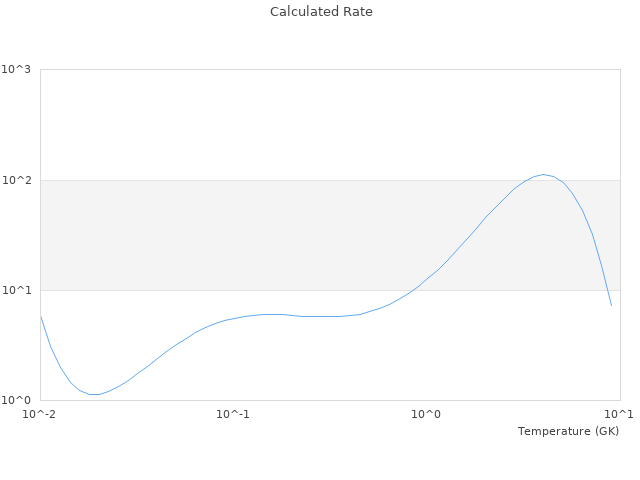Click the lowest dip of the blue curve
Image resolution: width=640 pixels, height=480 pixels.
coord(95,394)
